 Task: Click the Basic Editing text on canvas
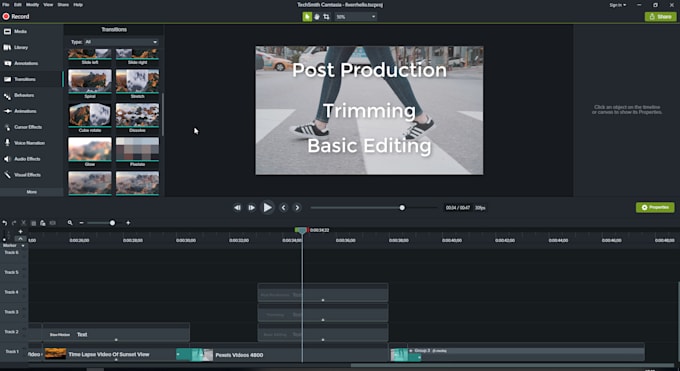pyautogui.click(x=369, y=146)
